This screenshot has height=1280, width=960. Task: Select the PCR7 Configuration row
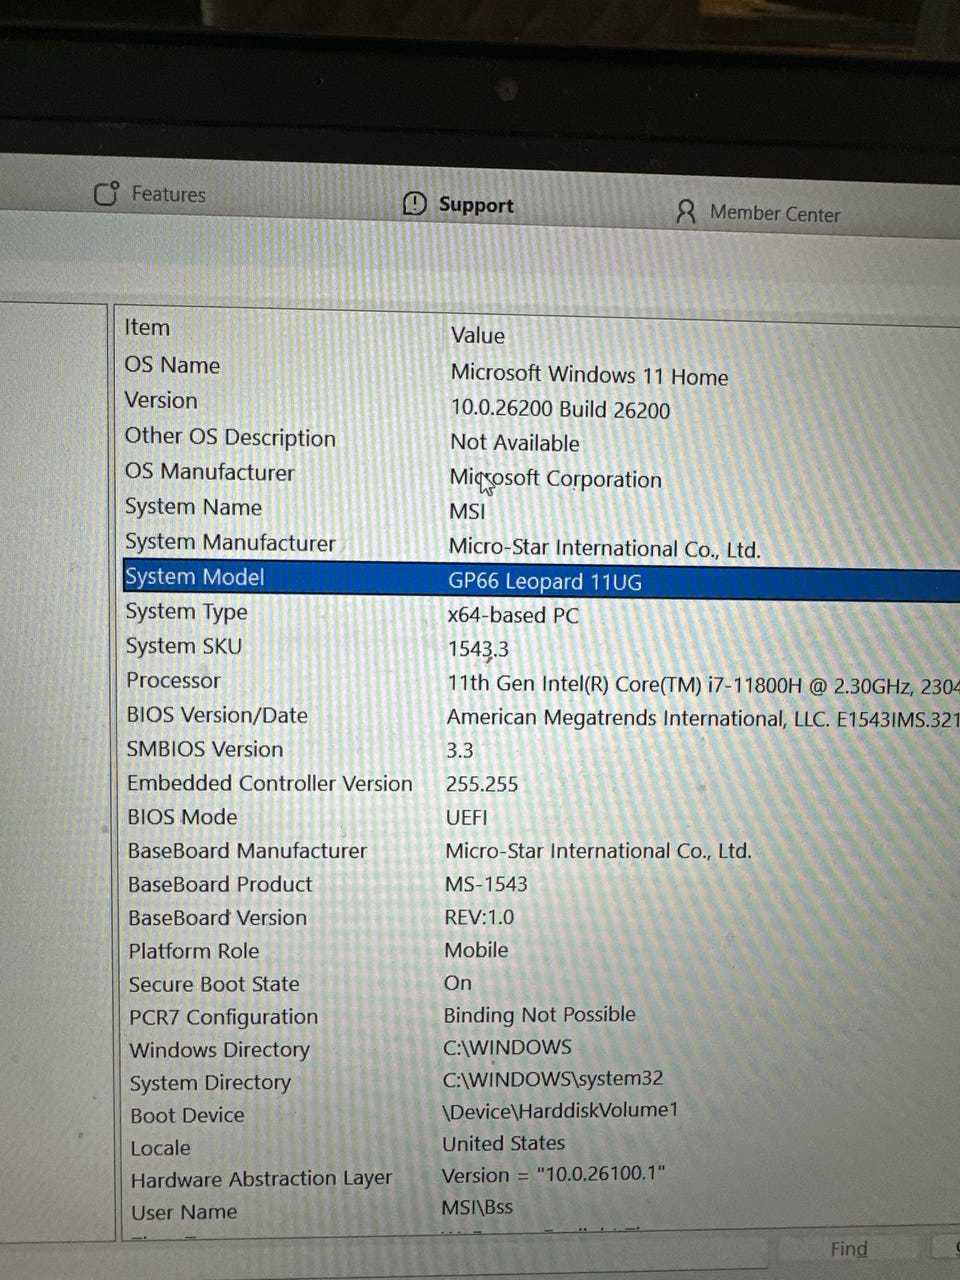(540, 1016)
